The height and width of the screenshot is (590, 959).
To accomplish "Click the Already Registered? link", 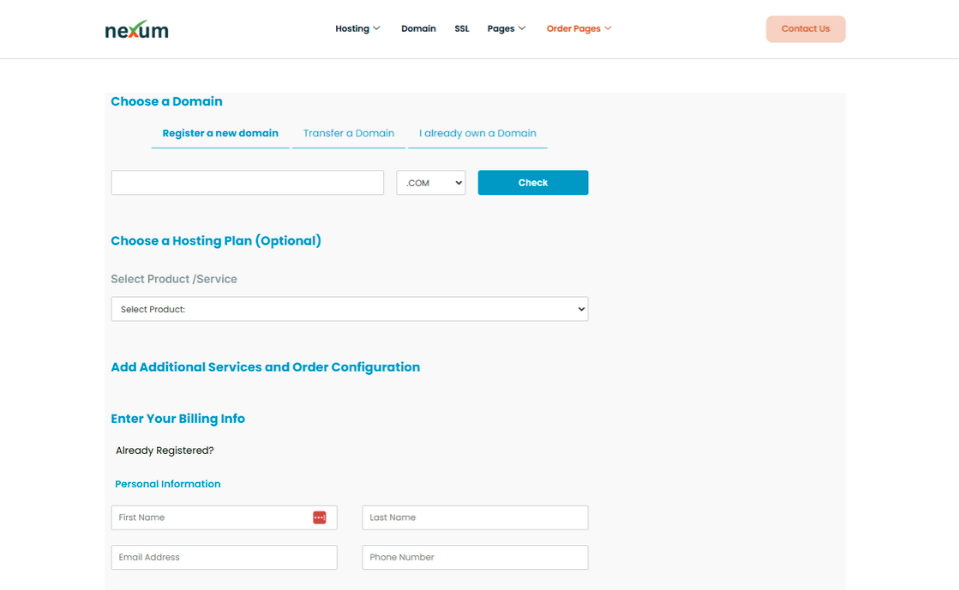I will point(165,451).
